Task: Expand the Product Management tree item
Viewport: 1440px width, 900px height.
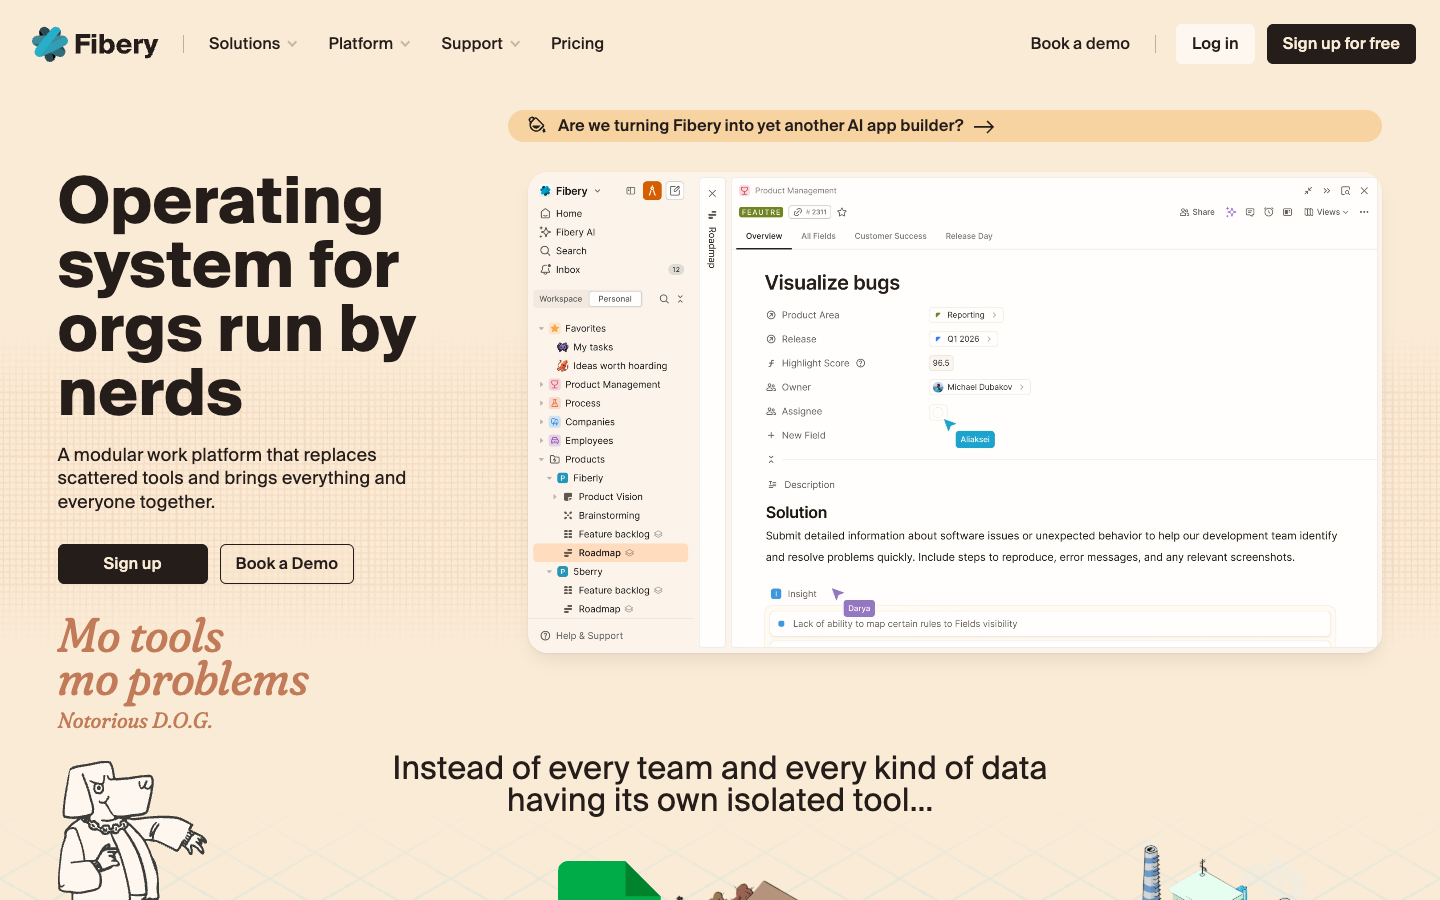Action: coord(542,385)
